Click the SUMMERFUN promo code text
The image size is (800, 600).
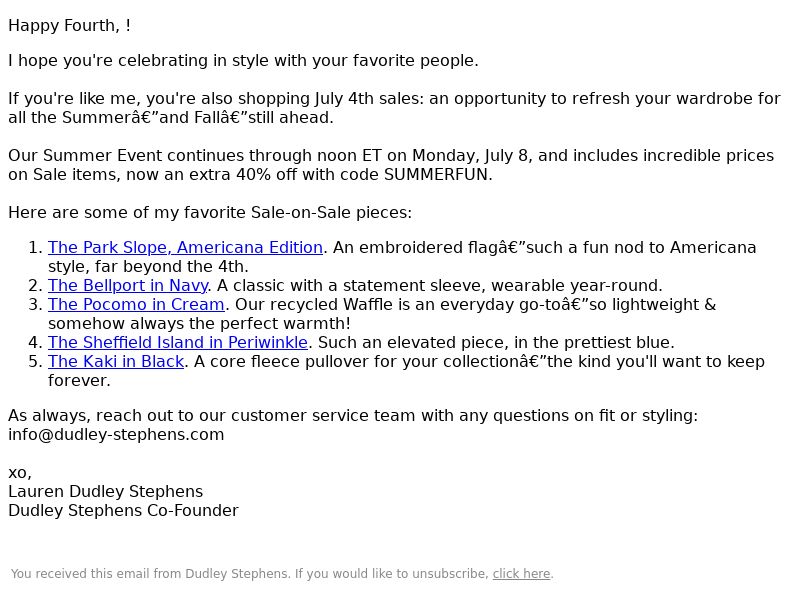click(436, 174)
